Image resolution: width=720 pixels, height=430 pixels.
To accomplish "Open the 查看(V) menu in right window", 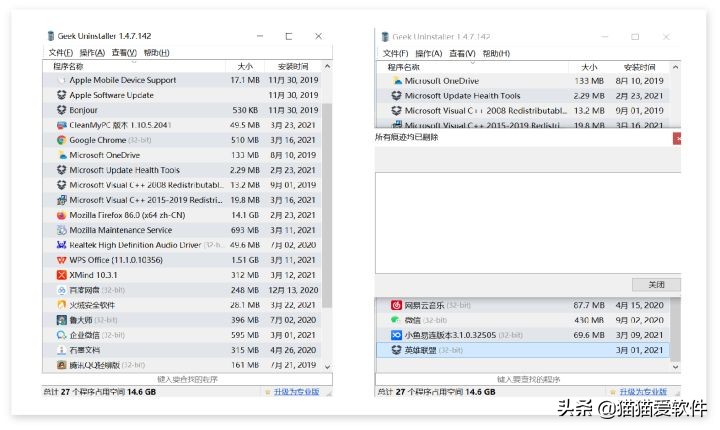I will tap(462, 53).
